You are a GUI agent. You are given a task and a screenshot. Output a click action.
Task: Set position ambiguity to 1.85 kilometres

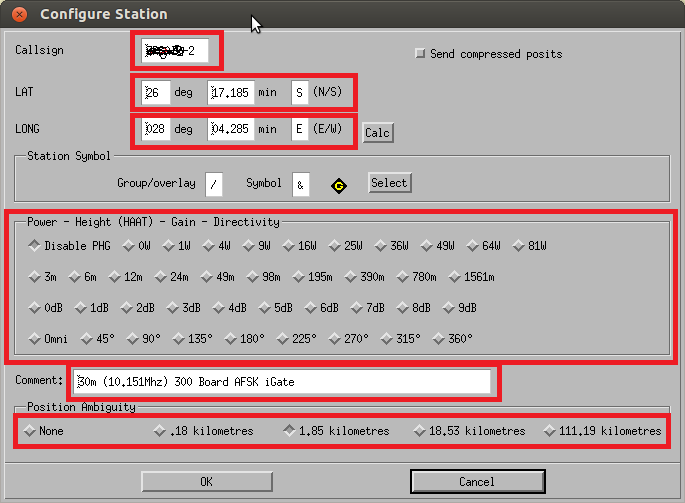pyautogui.click(x=336, y=431)
